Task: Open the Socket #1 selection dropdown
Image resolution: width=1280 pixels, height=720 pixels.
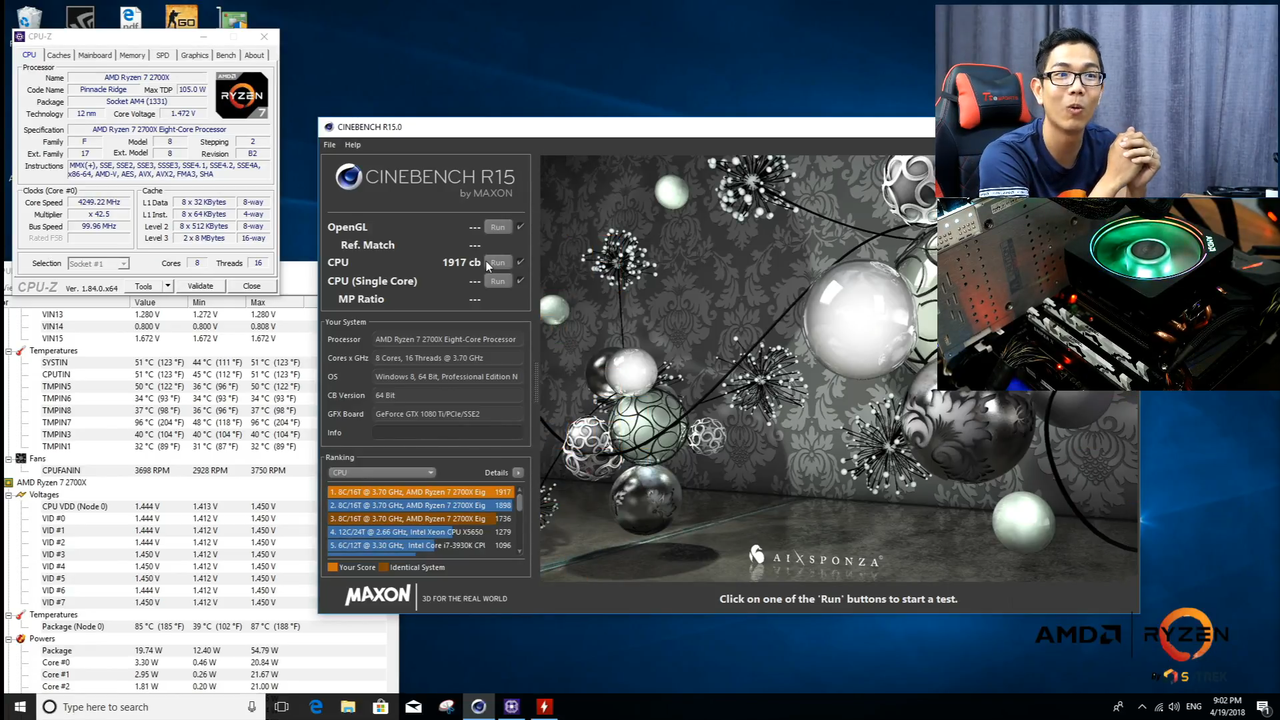Action: [x=97, y=263]
